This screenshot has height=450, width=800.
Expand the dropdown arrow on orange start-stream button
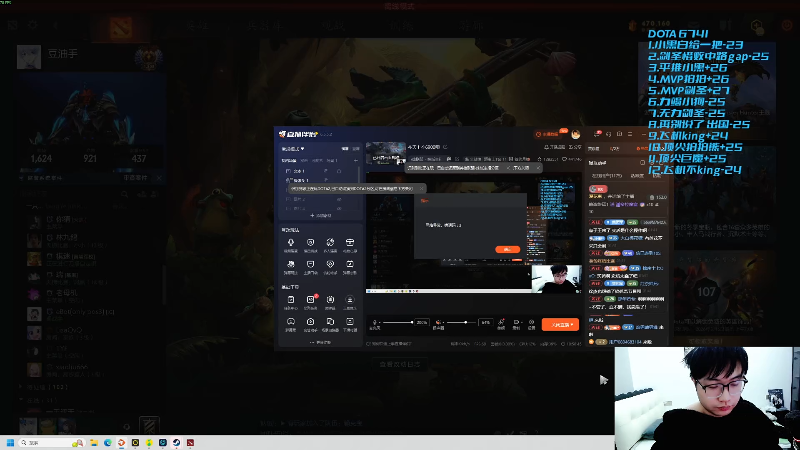(572, 324)
